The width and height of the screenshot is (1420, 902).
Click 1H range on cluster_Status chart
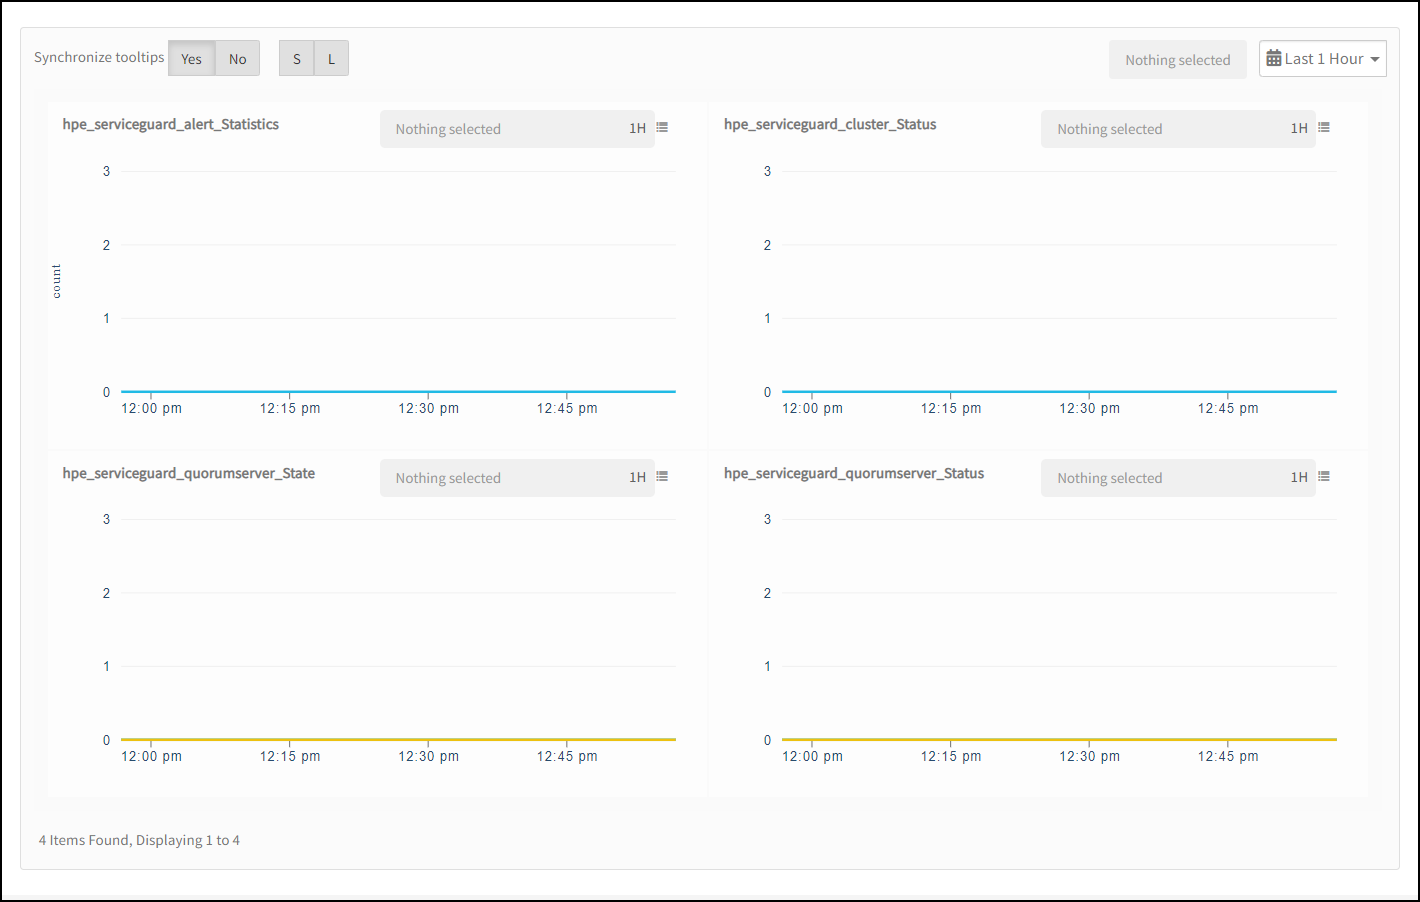1299,128
